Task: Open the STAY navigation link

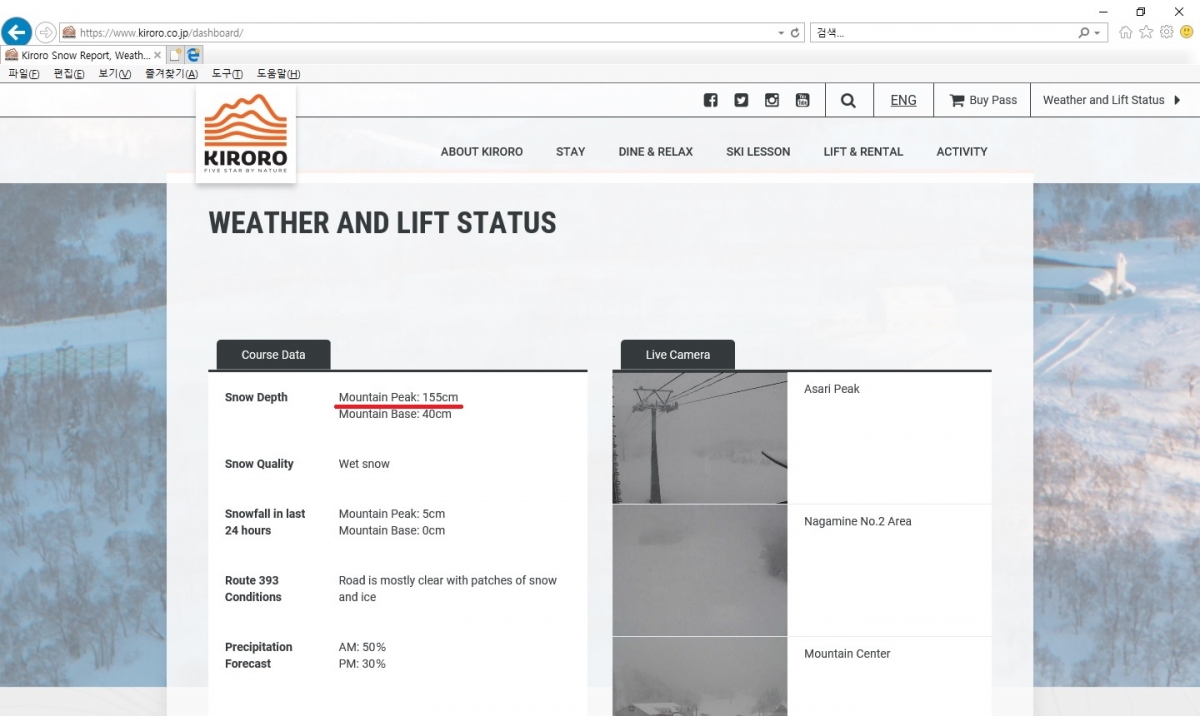Action: coord(570,152)
